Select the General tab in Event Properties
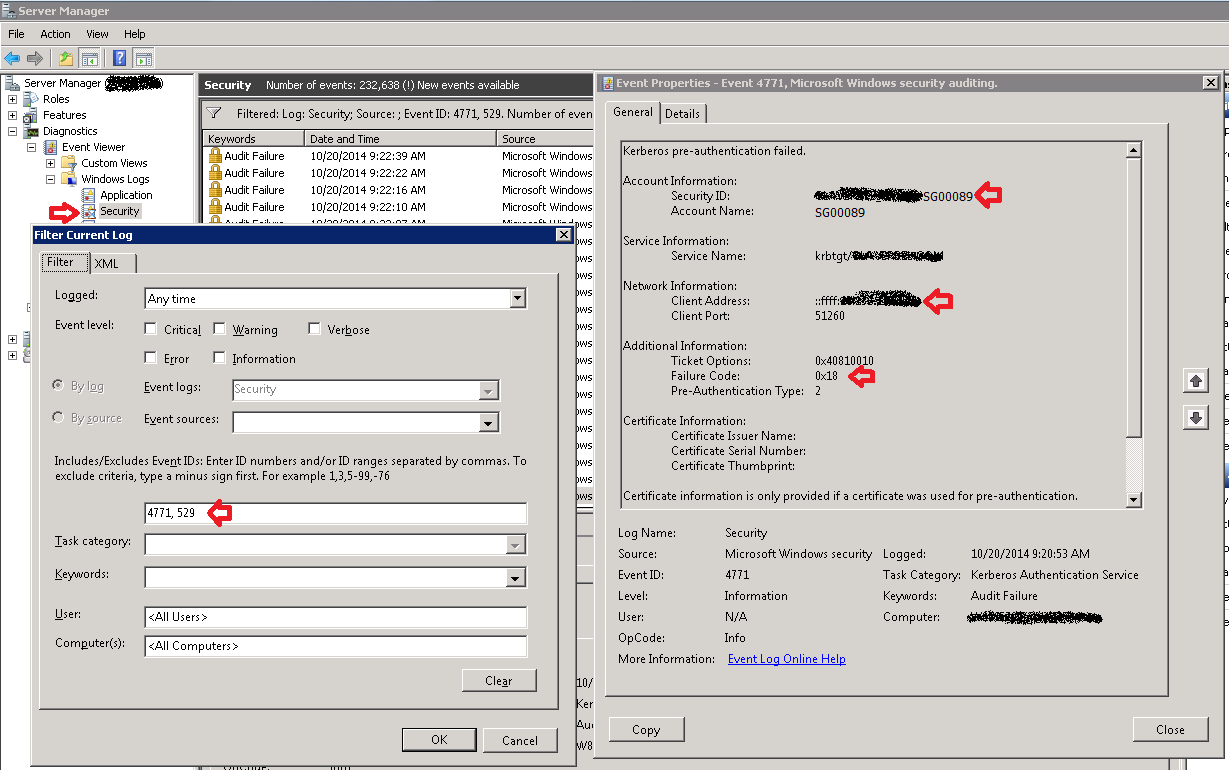Screen dimensions: 1229x770 tap(633, 112)
